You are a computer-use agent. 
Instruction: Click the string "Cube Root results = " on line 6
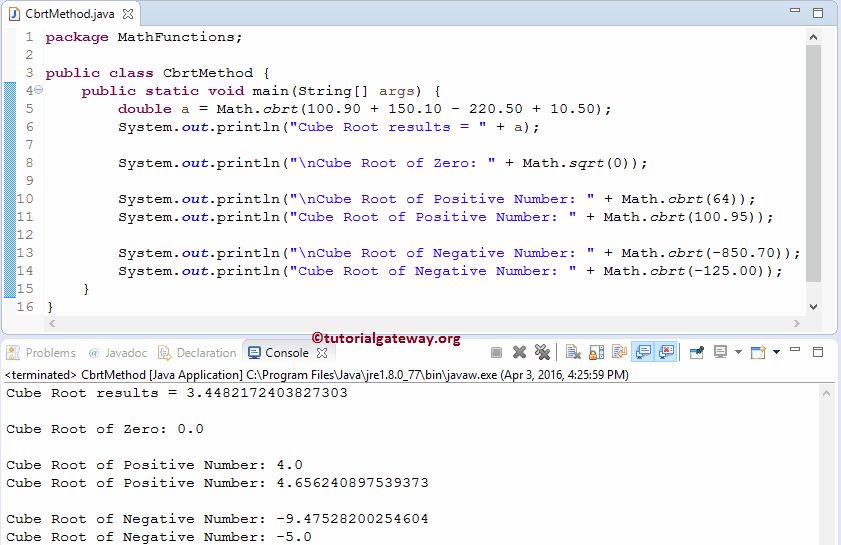(387, 127)
